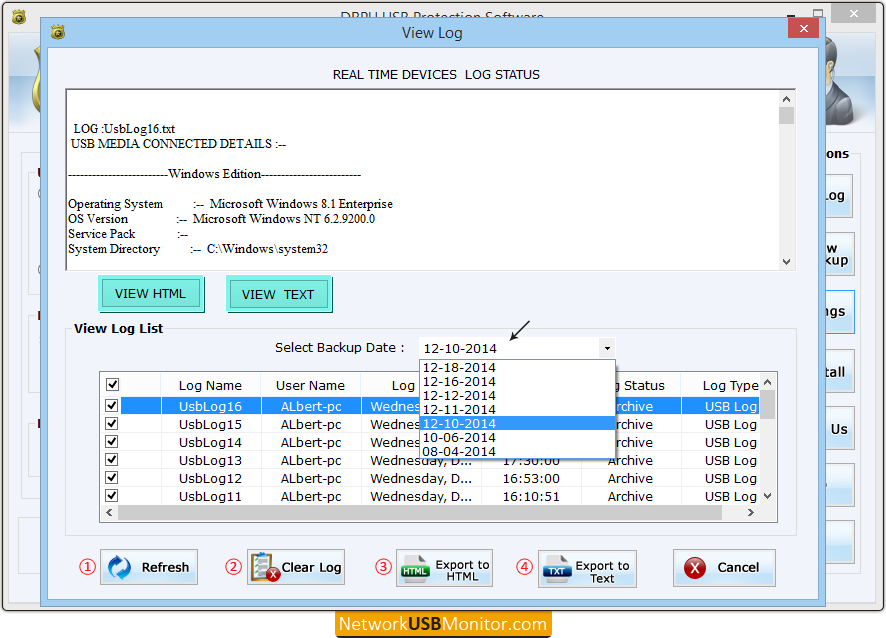This screenshot has width=886, height=638.
Task: Click the Clear Log clipboard icon
Action: point(264,567)
